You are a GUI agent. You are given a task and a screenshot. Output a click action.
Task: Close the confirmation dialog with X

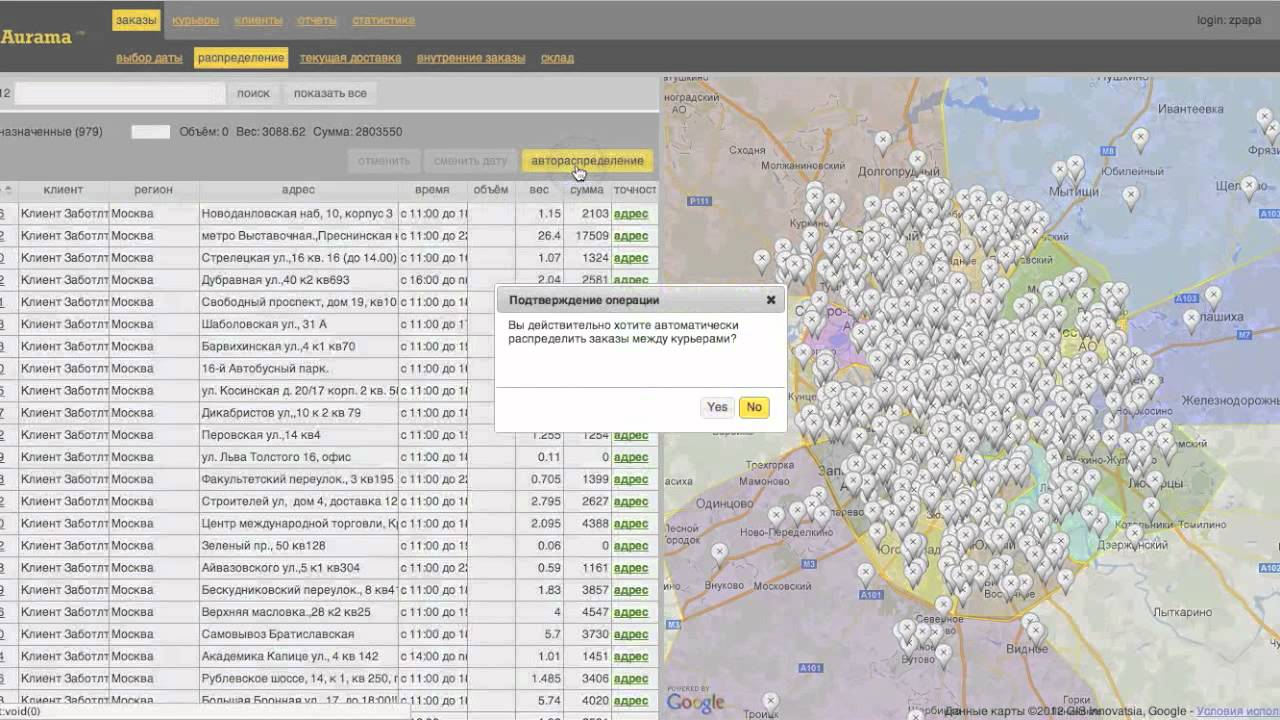(x=771, y=300)
